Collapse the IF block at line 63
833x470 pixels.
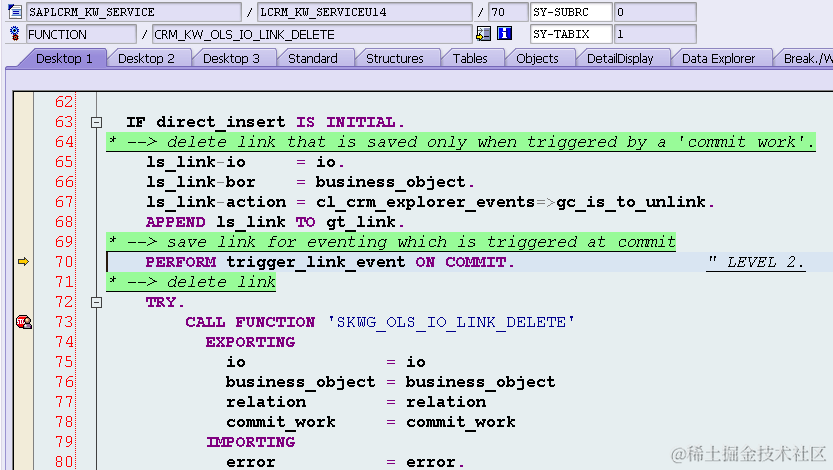[x=96, y=122]
